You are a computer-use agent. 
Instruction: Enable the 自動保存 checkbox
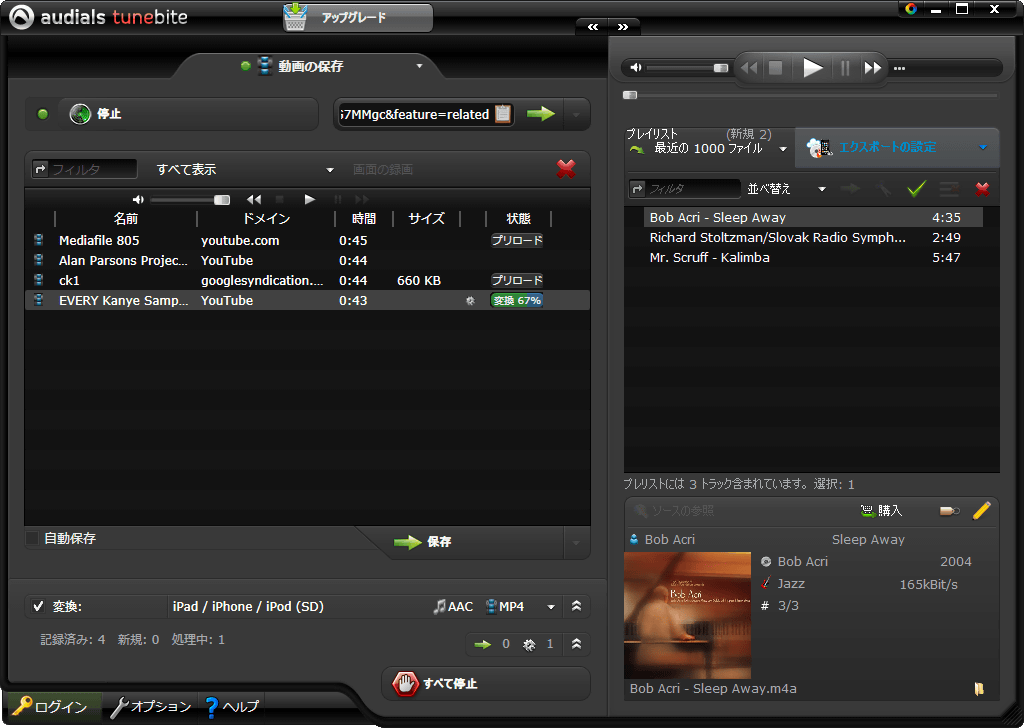coord(31,539)
